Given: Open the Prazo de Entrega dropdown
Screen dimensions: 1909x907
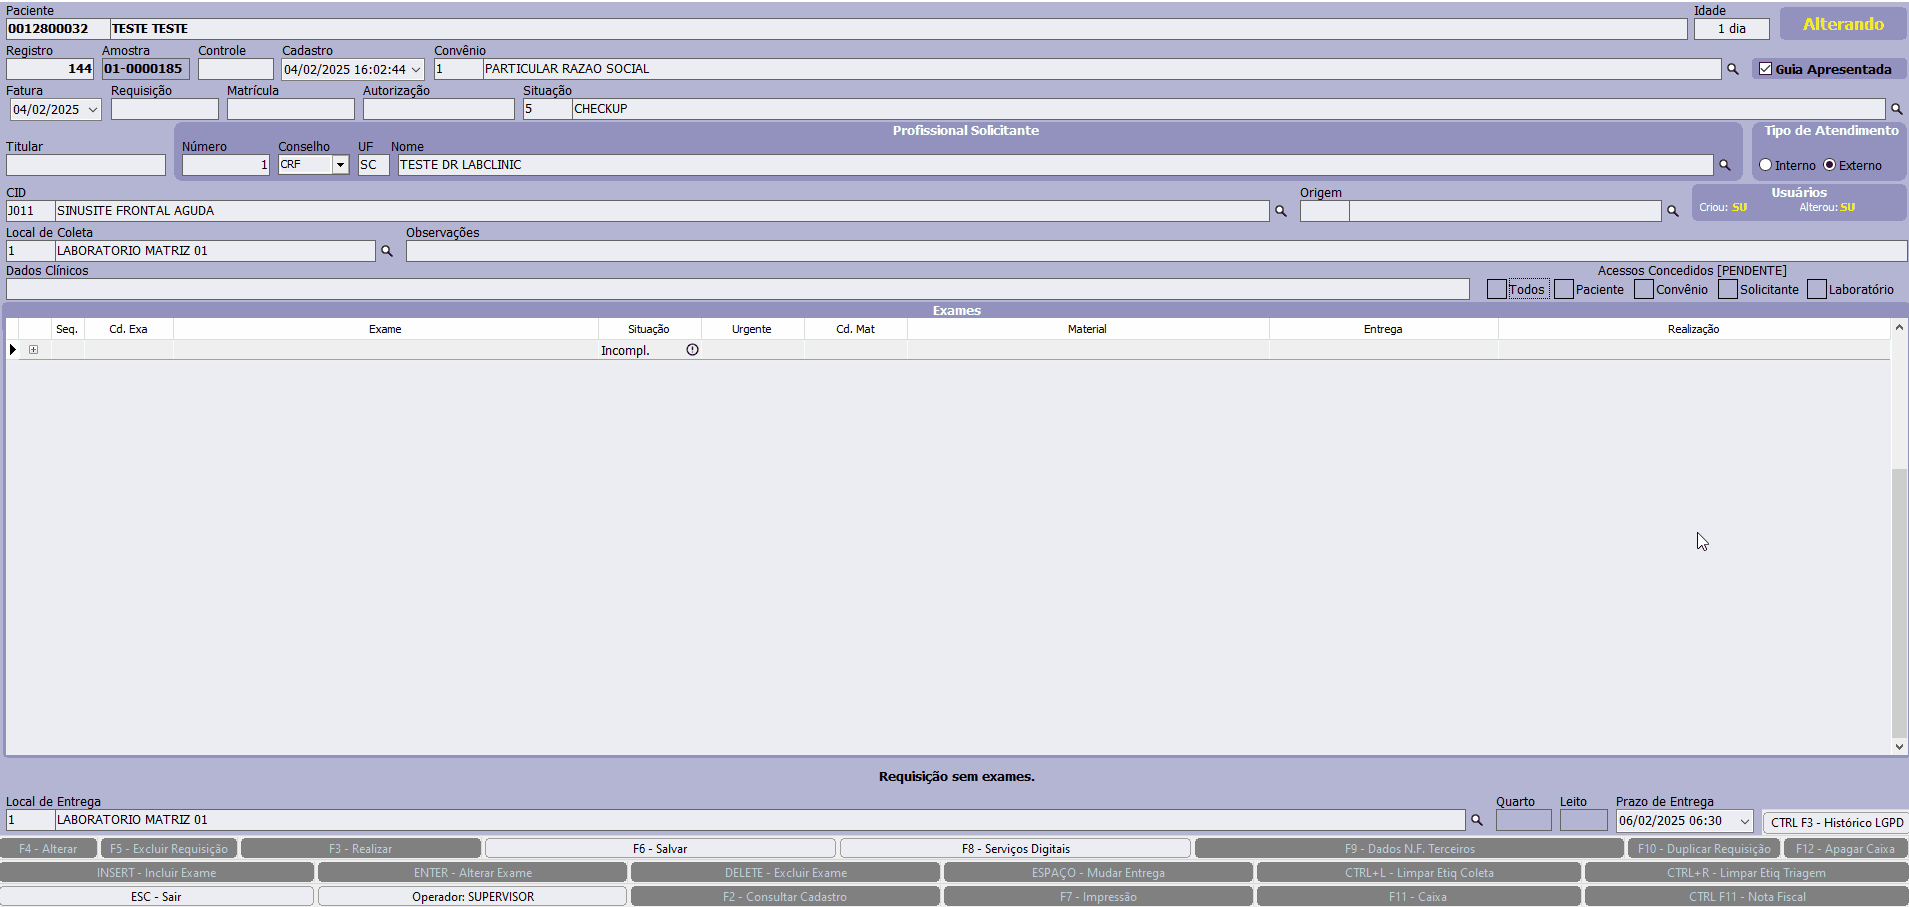Looking at the screenshot, I should (x=1745, y=821).
